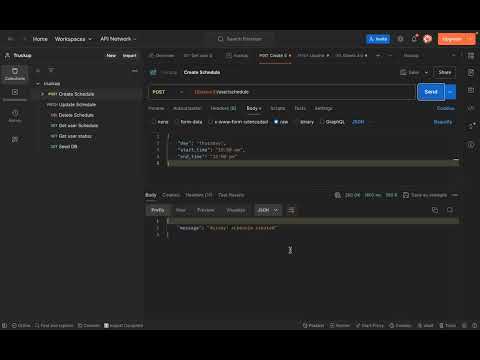The image size is (480, 360).
Task: Select the raw body type
Action: coord(281,122)
